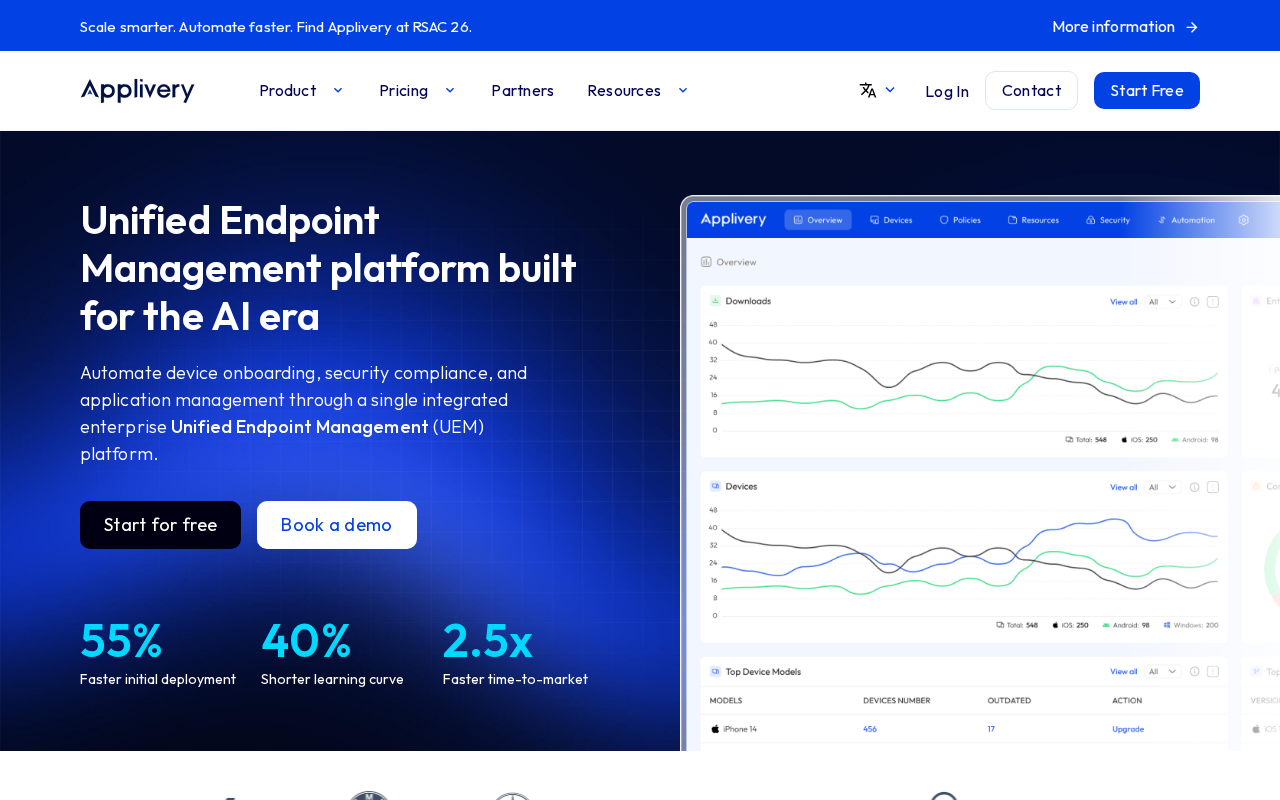Click the Overview breadcrumb below the dashboard nav
The image size is (1280, 800).
click(729, 262)
